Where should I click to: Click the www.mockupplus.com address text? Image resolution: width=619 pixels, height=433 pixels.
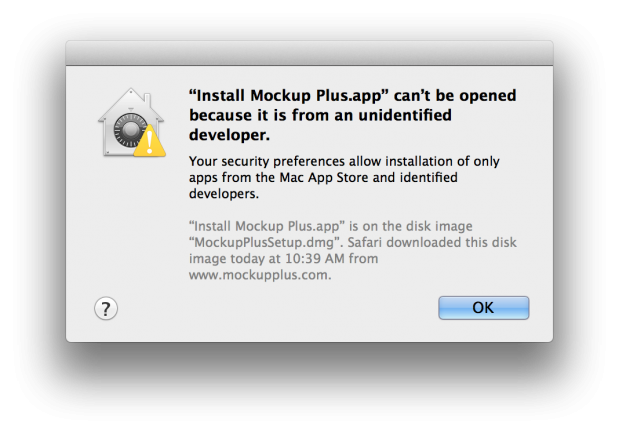point(260,275)
